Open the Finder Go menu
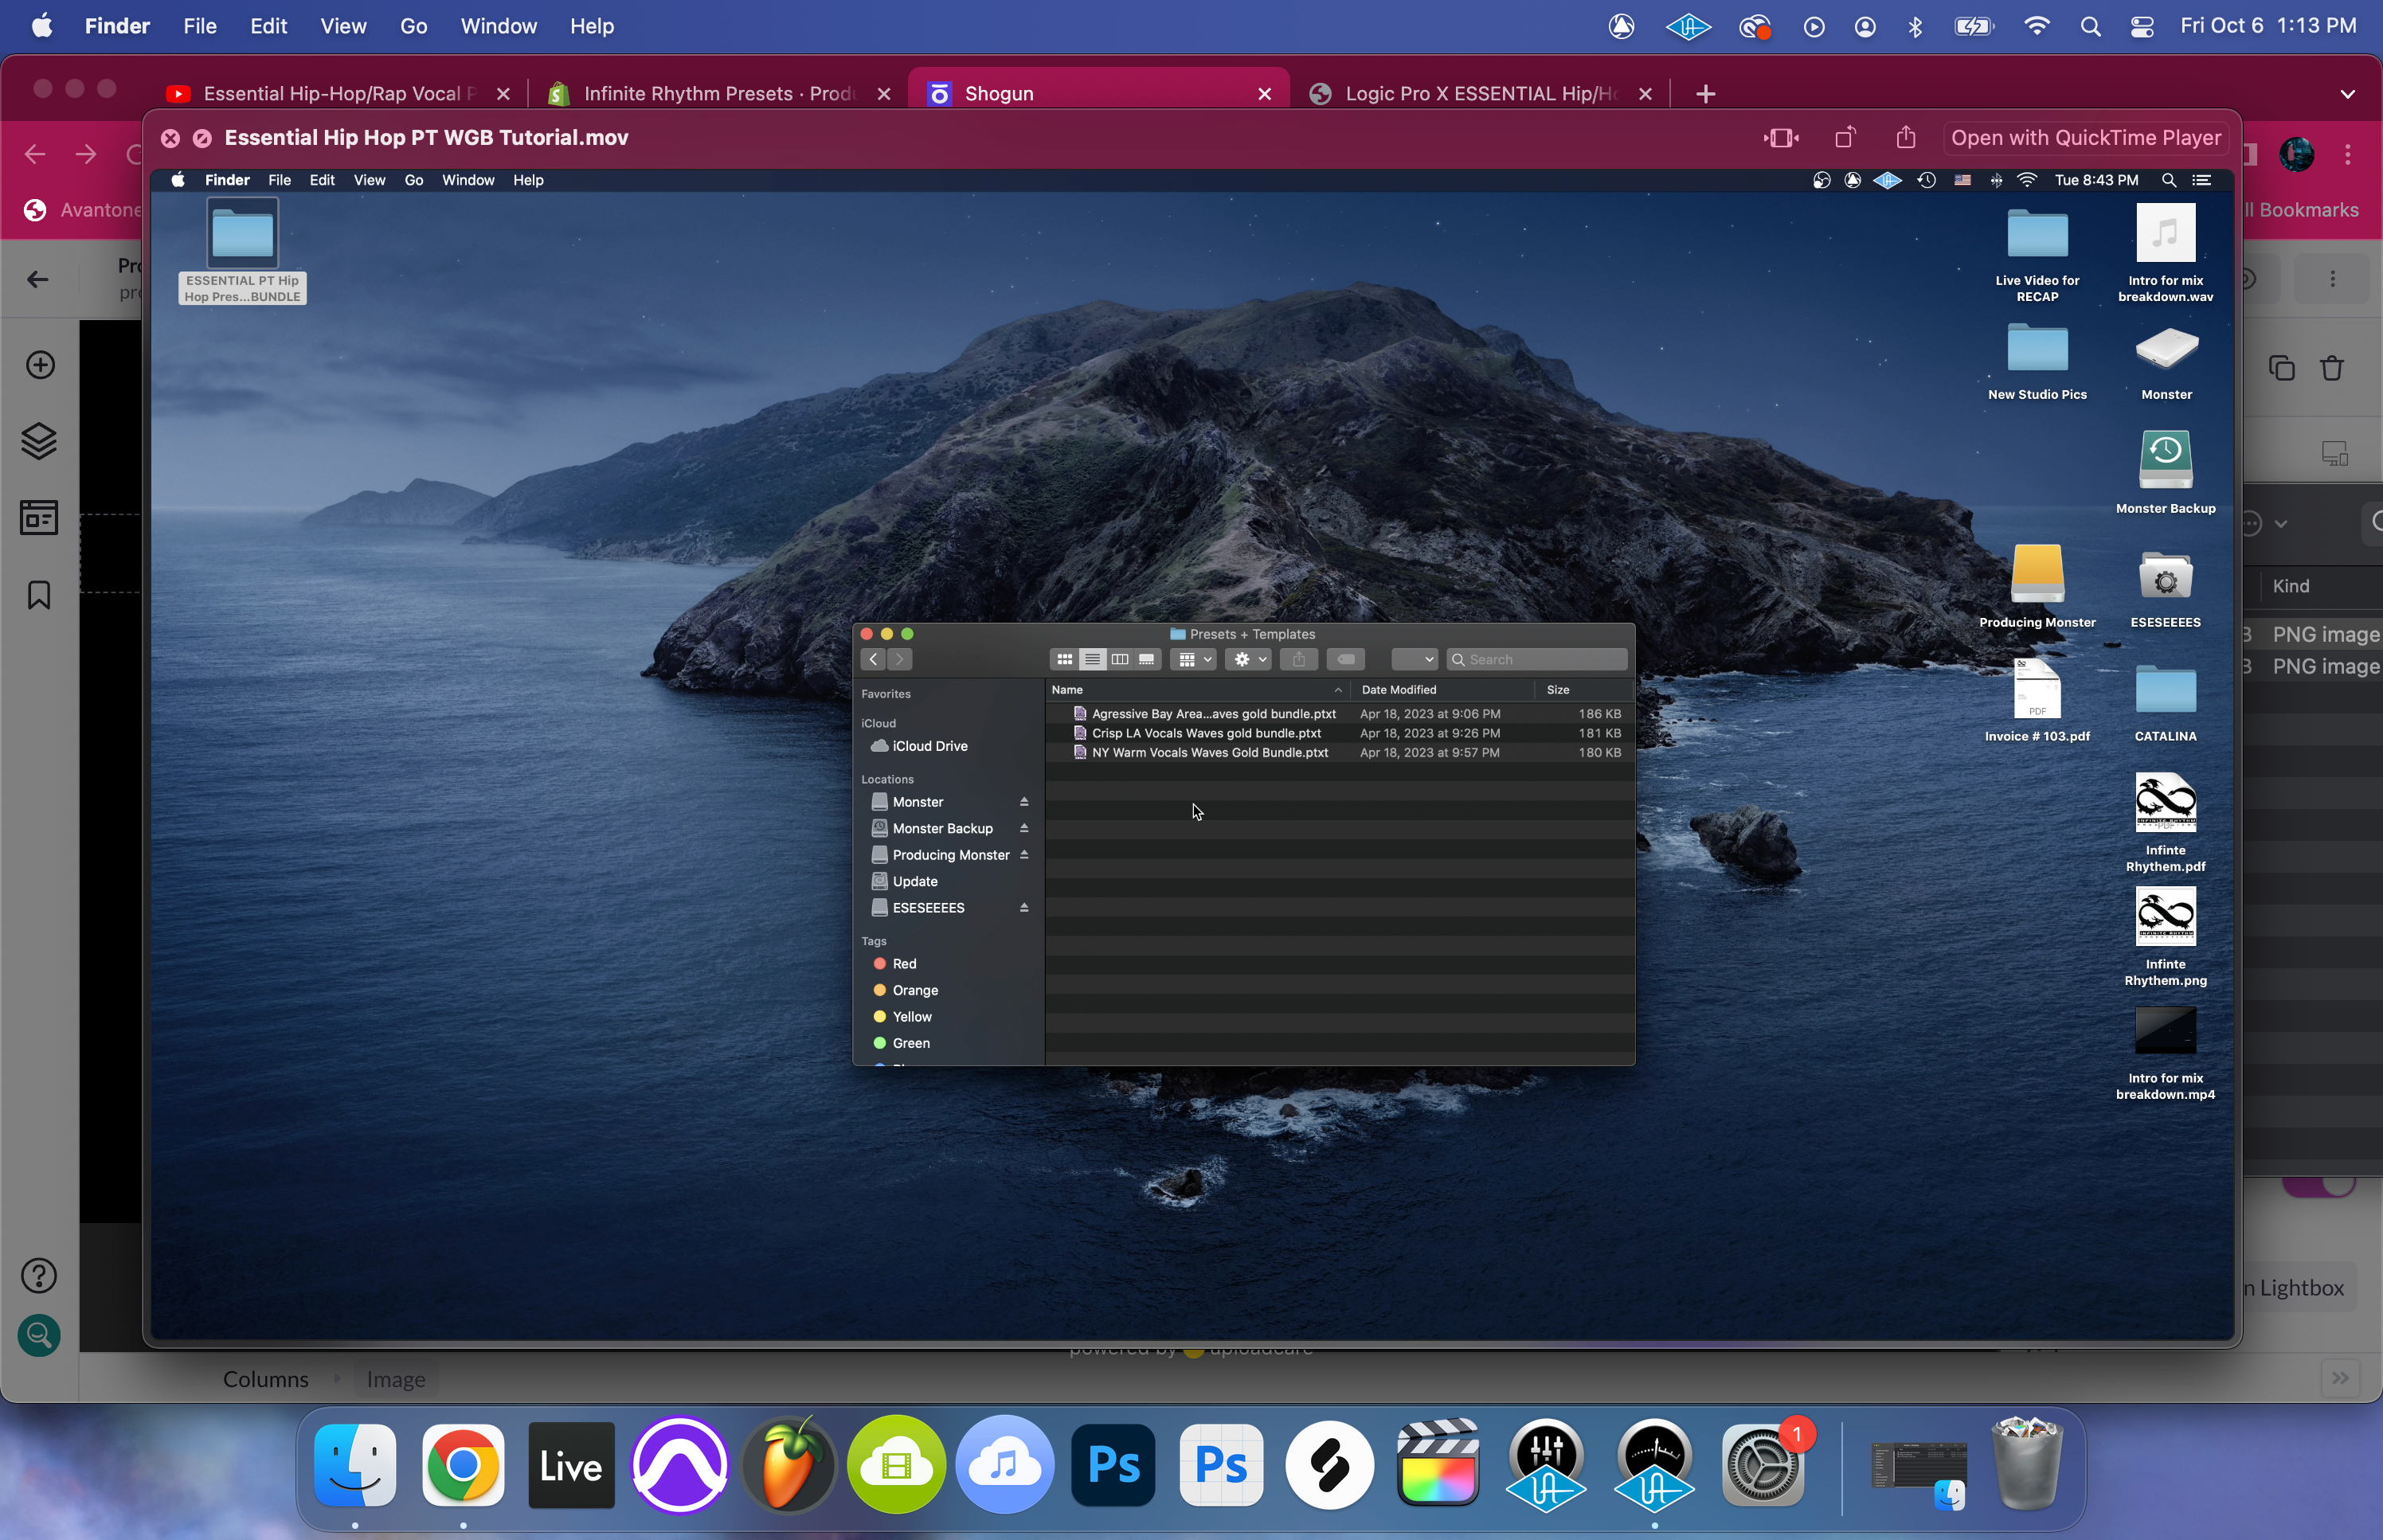The image size is (2383, 1540). [x=413, y=27]
